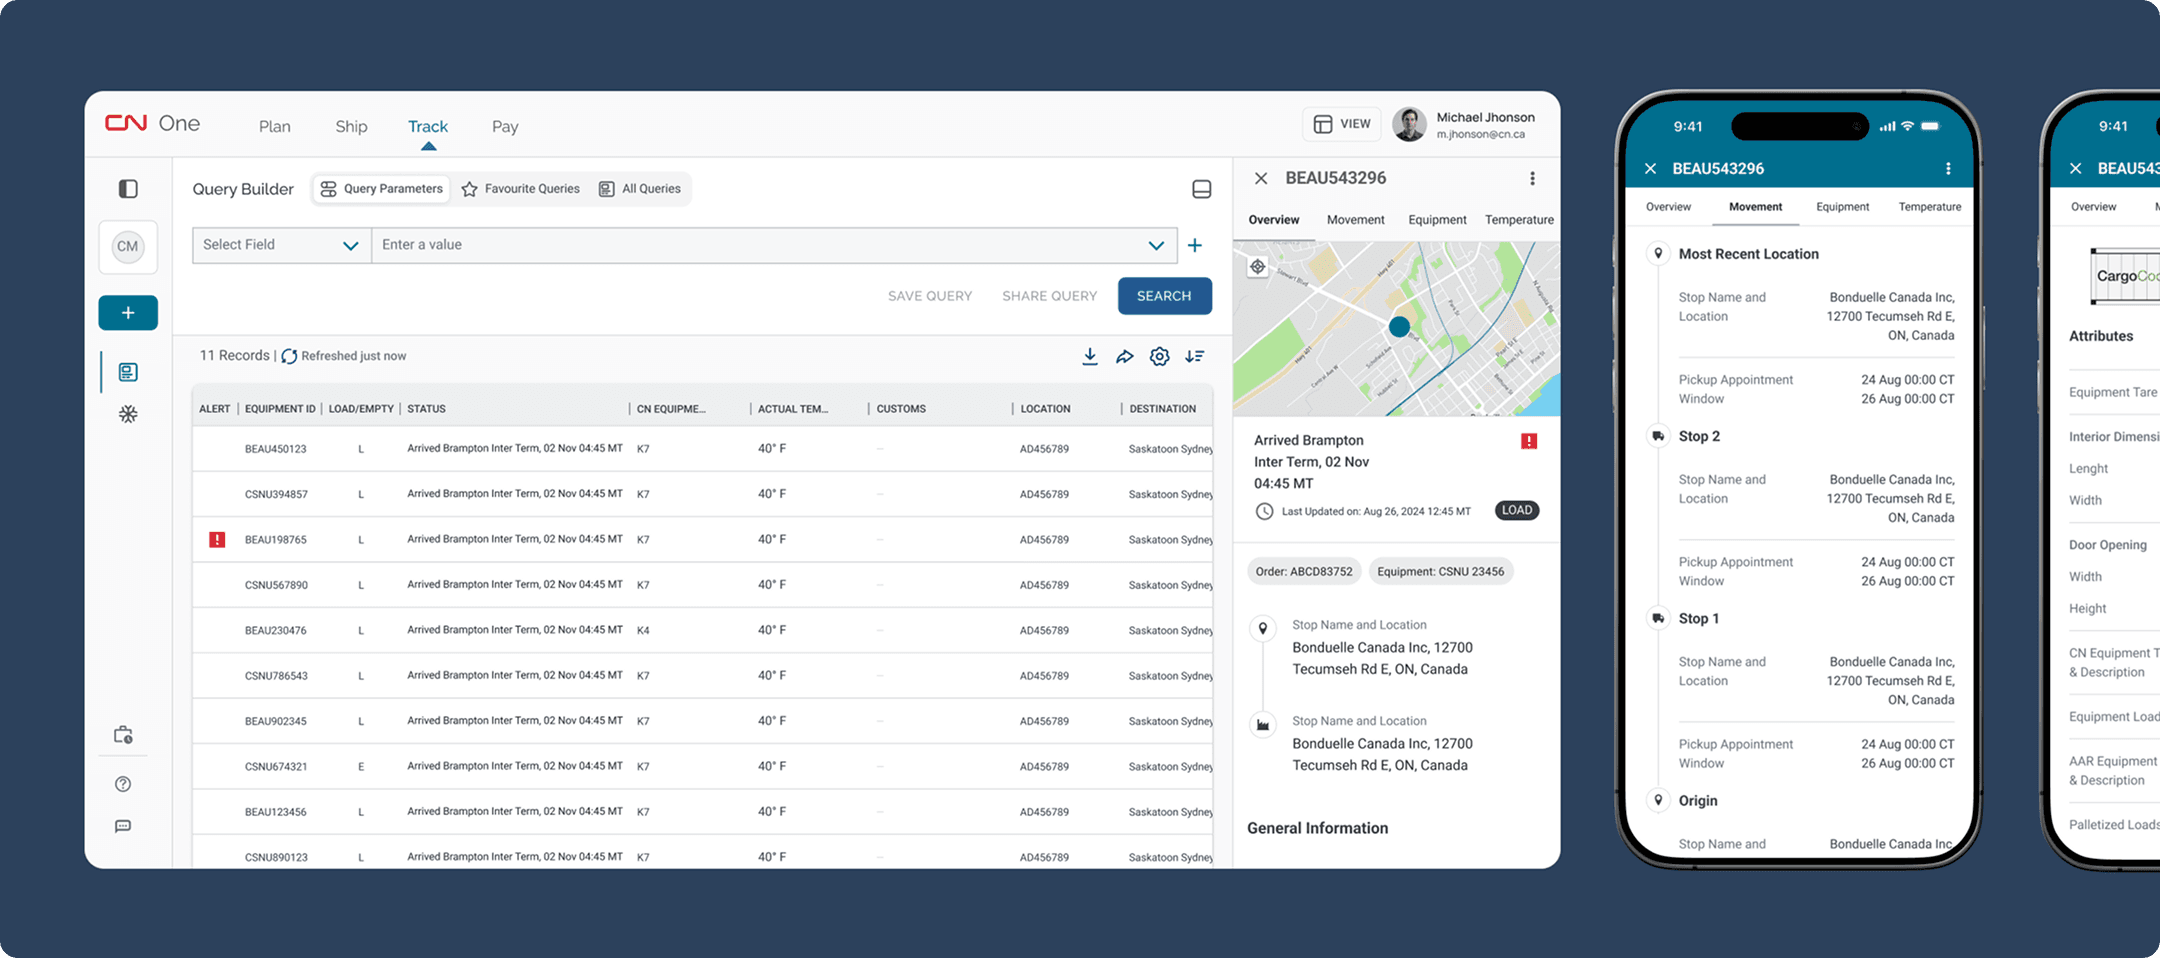Click the Stop 2 truck icon on phone

click(x=1658, y=436)
